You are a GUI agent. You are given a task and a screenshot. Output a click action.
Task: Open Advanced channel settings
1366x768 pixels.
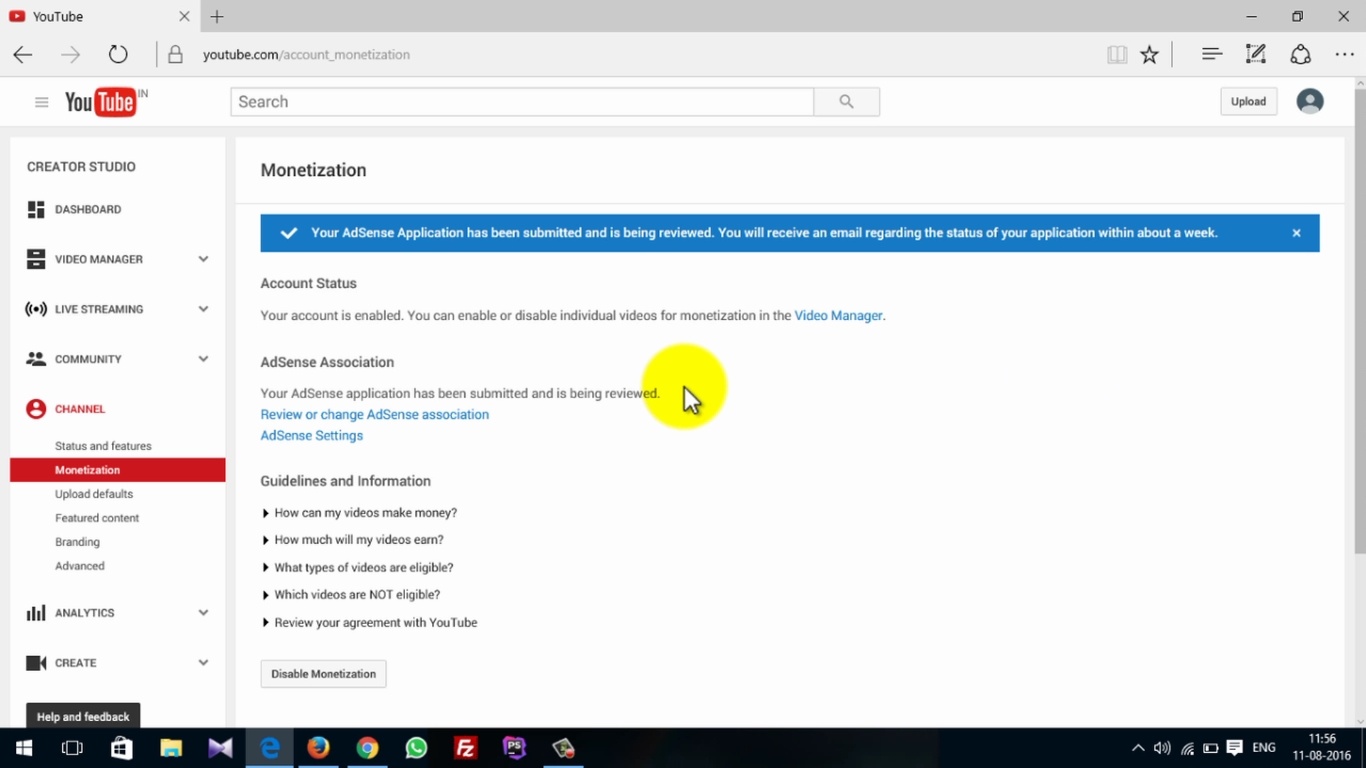(x=80, y=566)
